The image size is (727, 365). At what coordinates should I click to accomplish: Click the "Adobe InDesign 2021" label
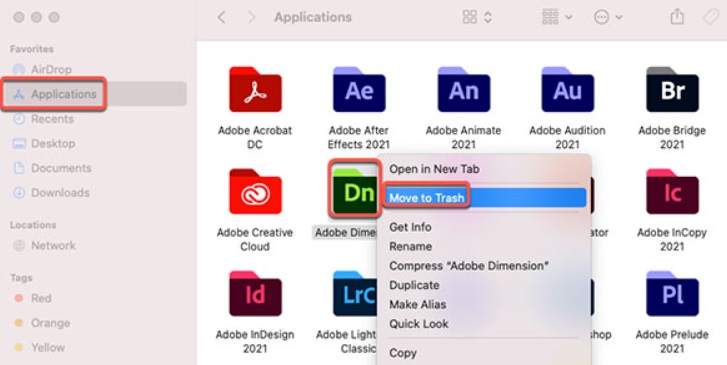pyautogui.click(x=255, y=341)
